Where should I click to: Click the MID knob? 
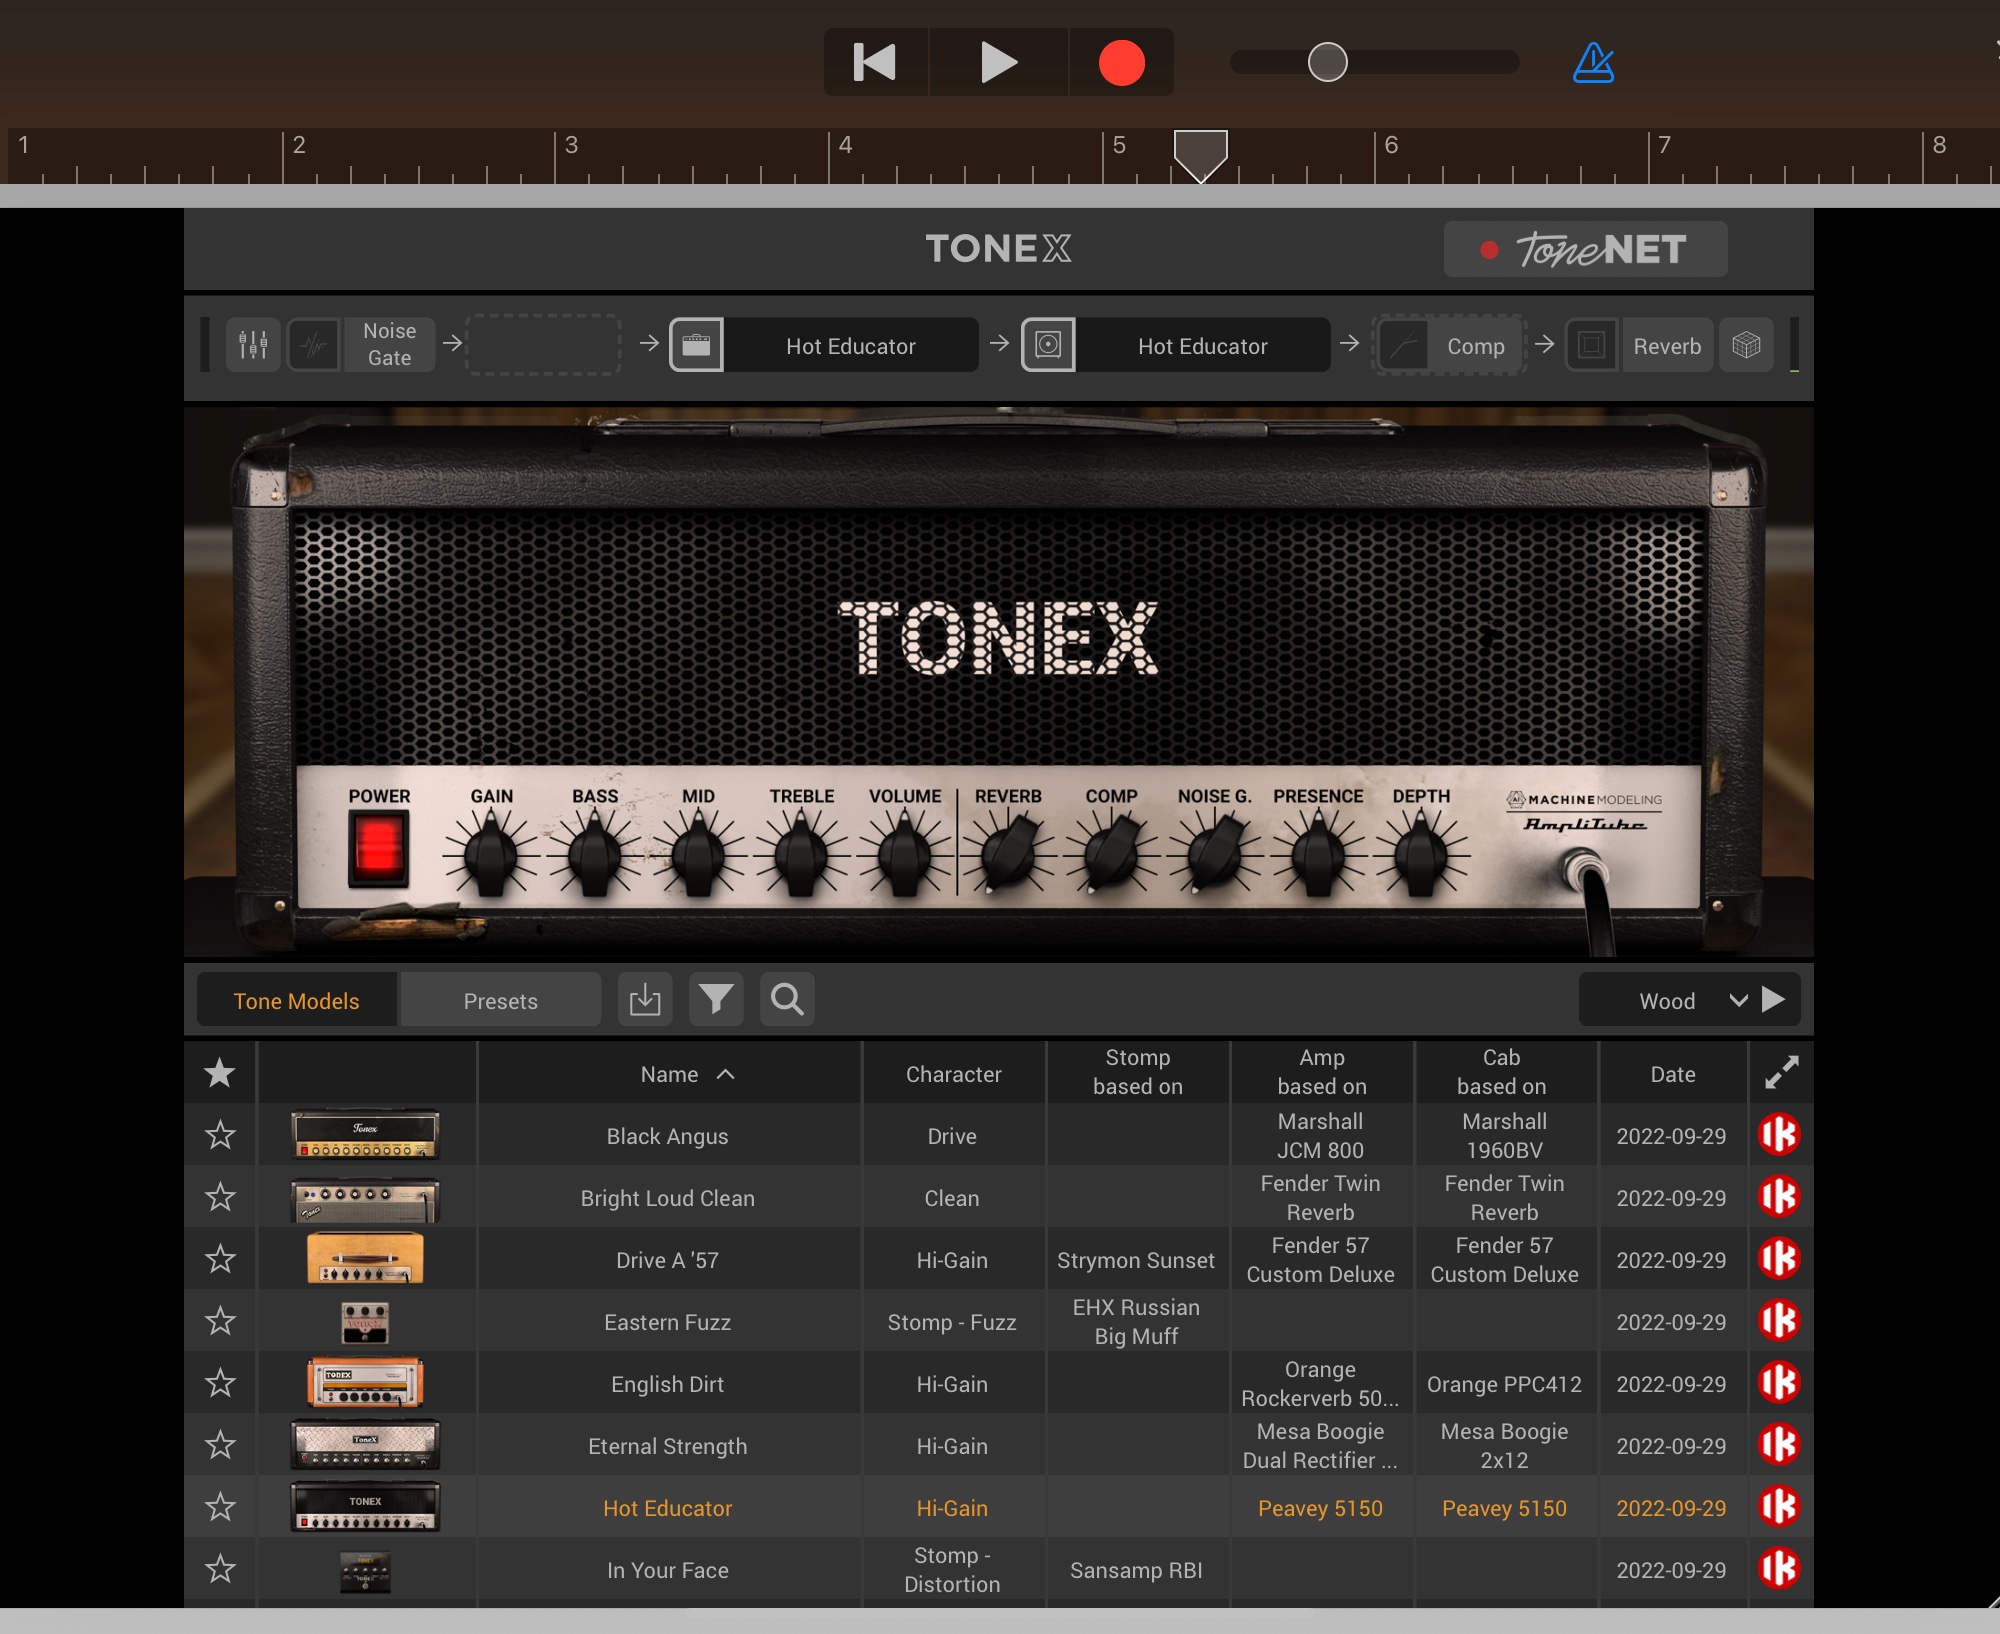click(x=698, y=853)
